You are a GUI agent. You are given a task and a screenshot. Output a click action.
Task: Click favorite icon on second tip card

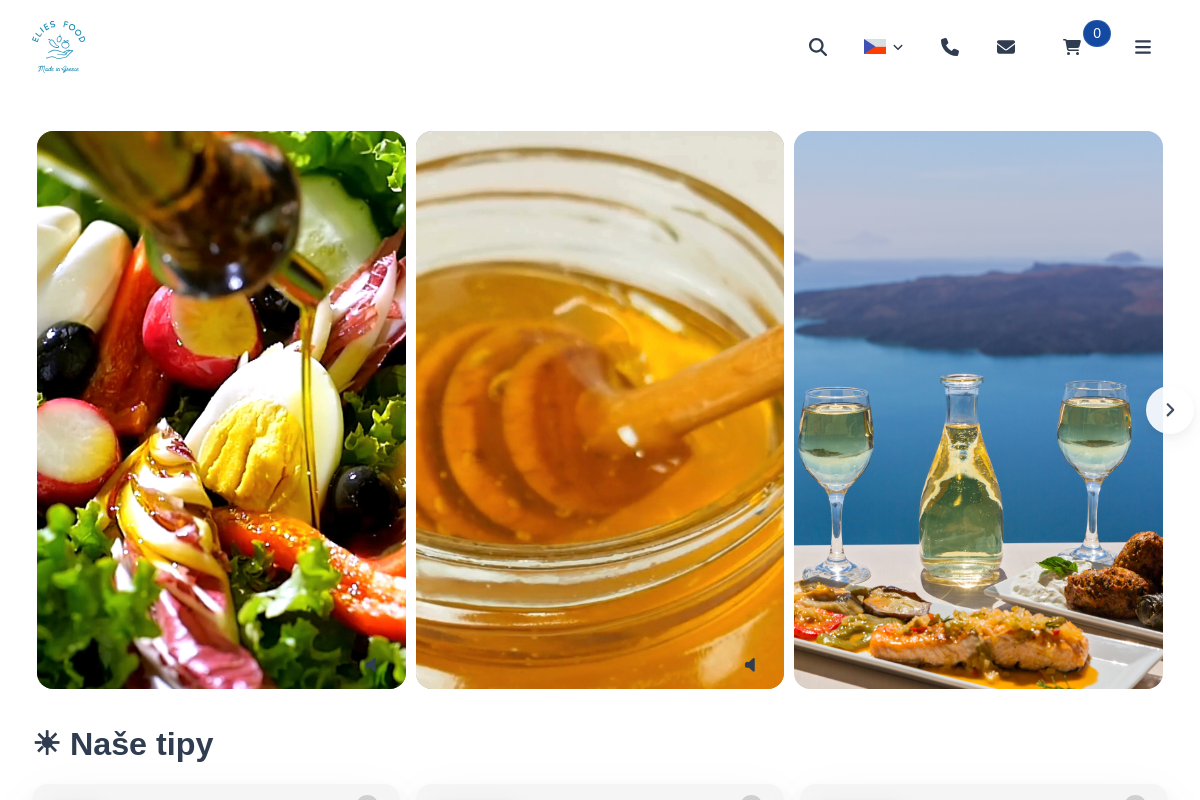[x=751, y=799]
